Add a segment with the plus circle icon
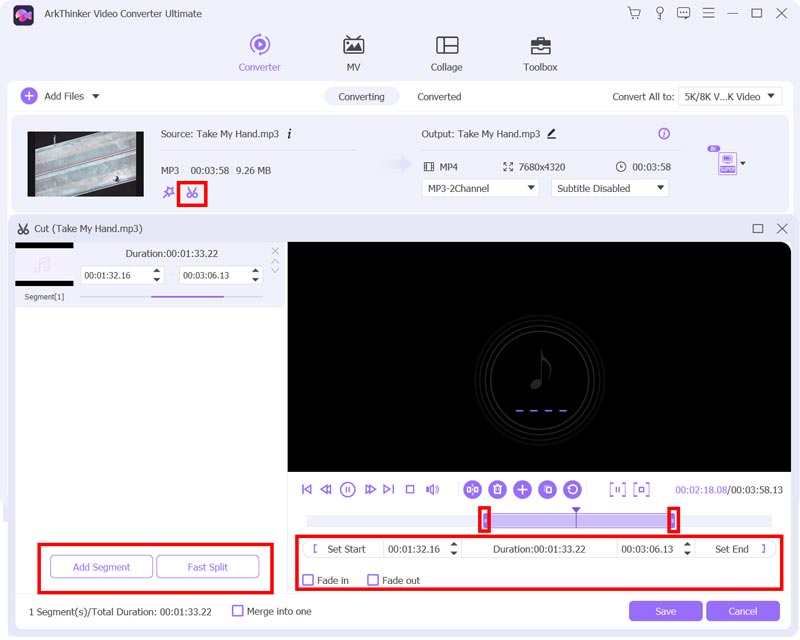Screen dimensions: 800x640 pyautogui.click(x=522, y=490)
